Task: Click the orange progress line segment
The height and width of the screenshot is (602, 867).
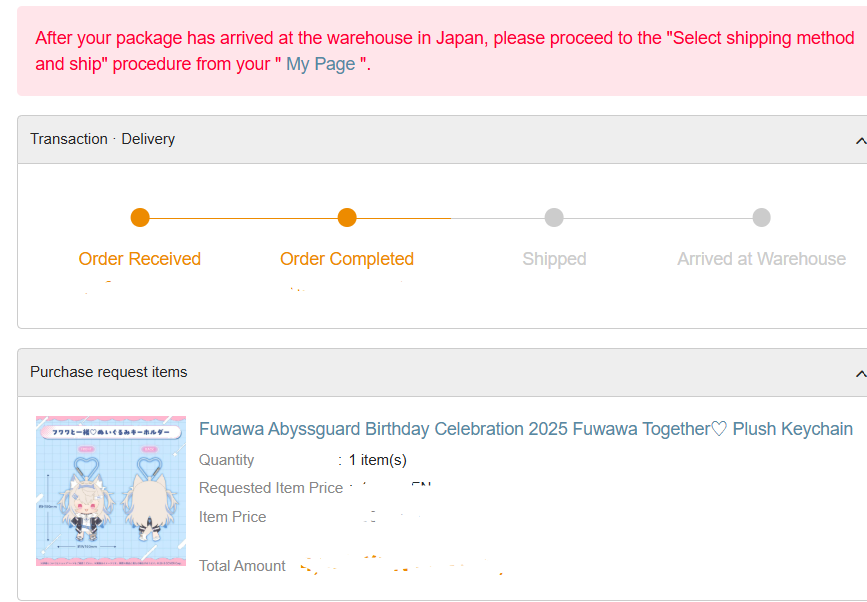Action: [x=243, y=218]
